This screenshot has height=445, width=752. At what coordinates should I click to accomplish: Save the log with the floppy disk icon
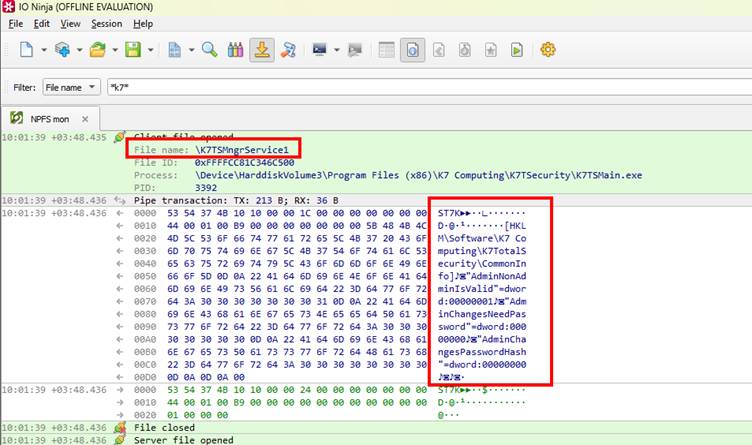(133, 50)
